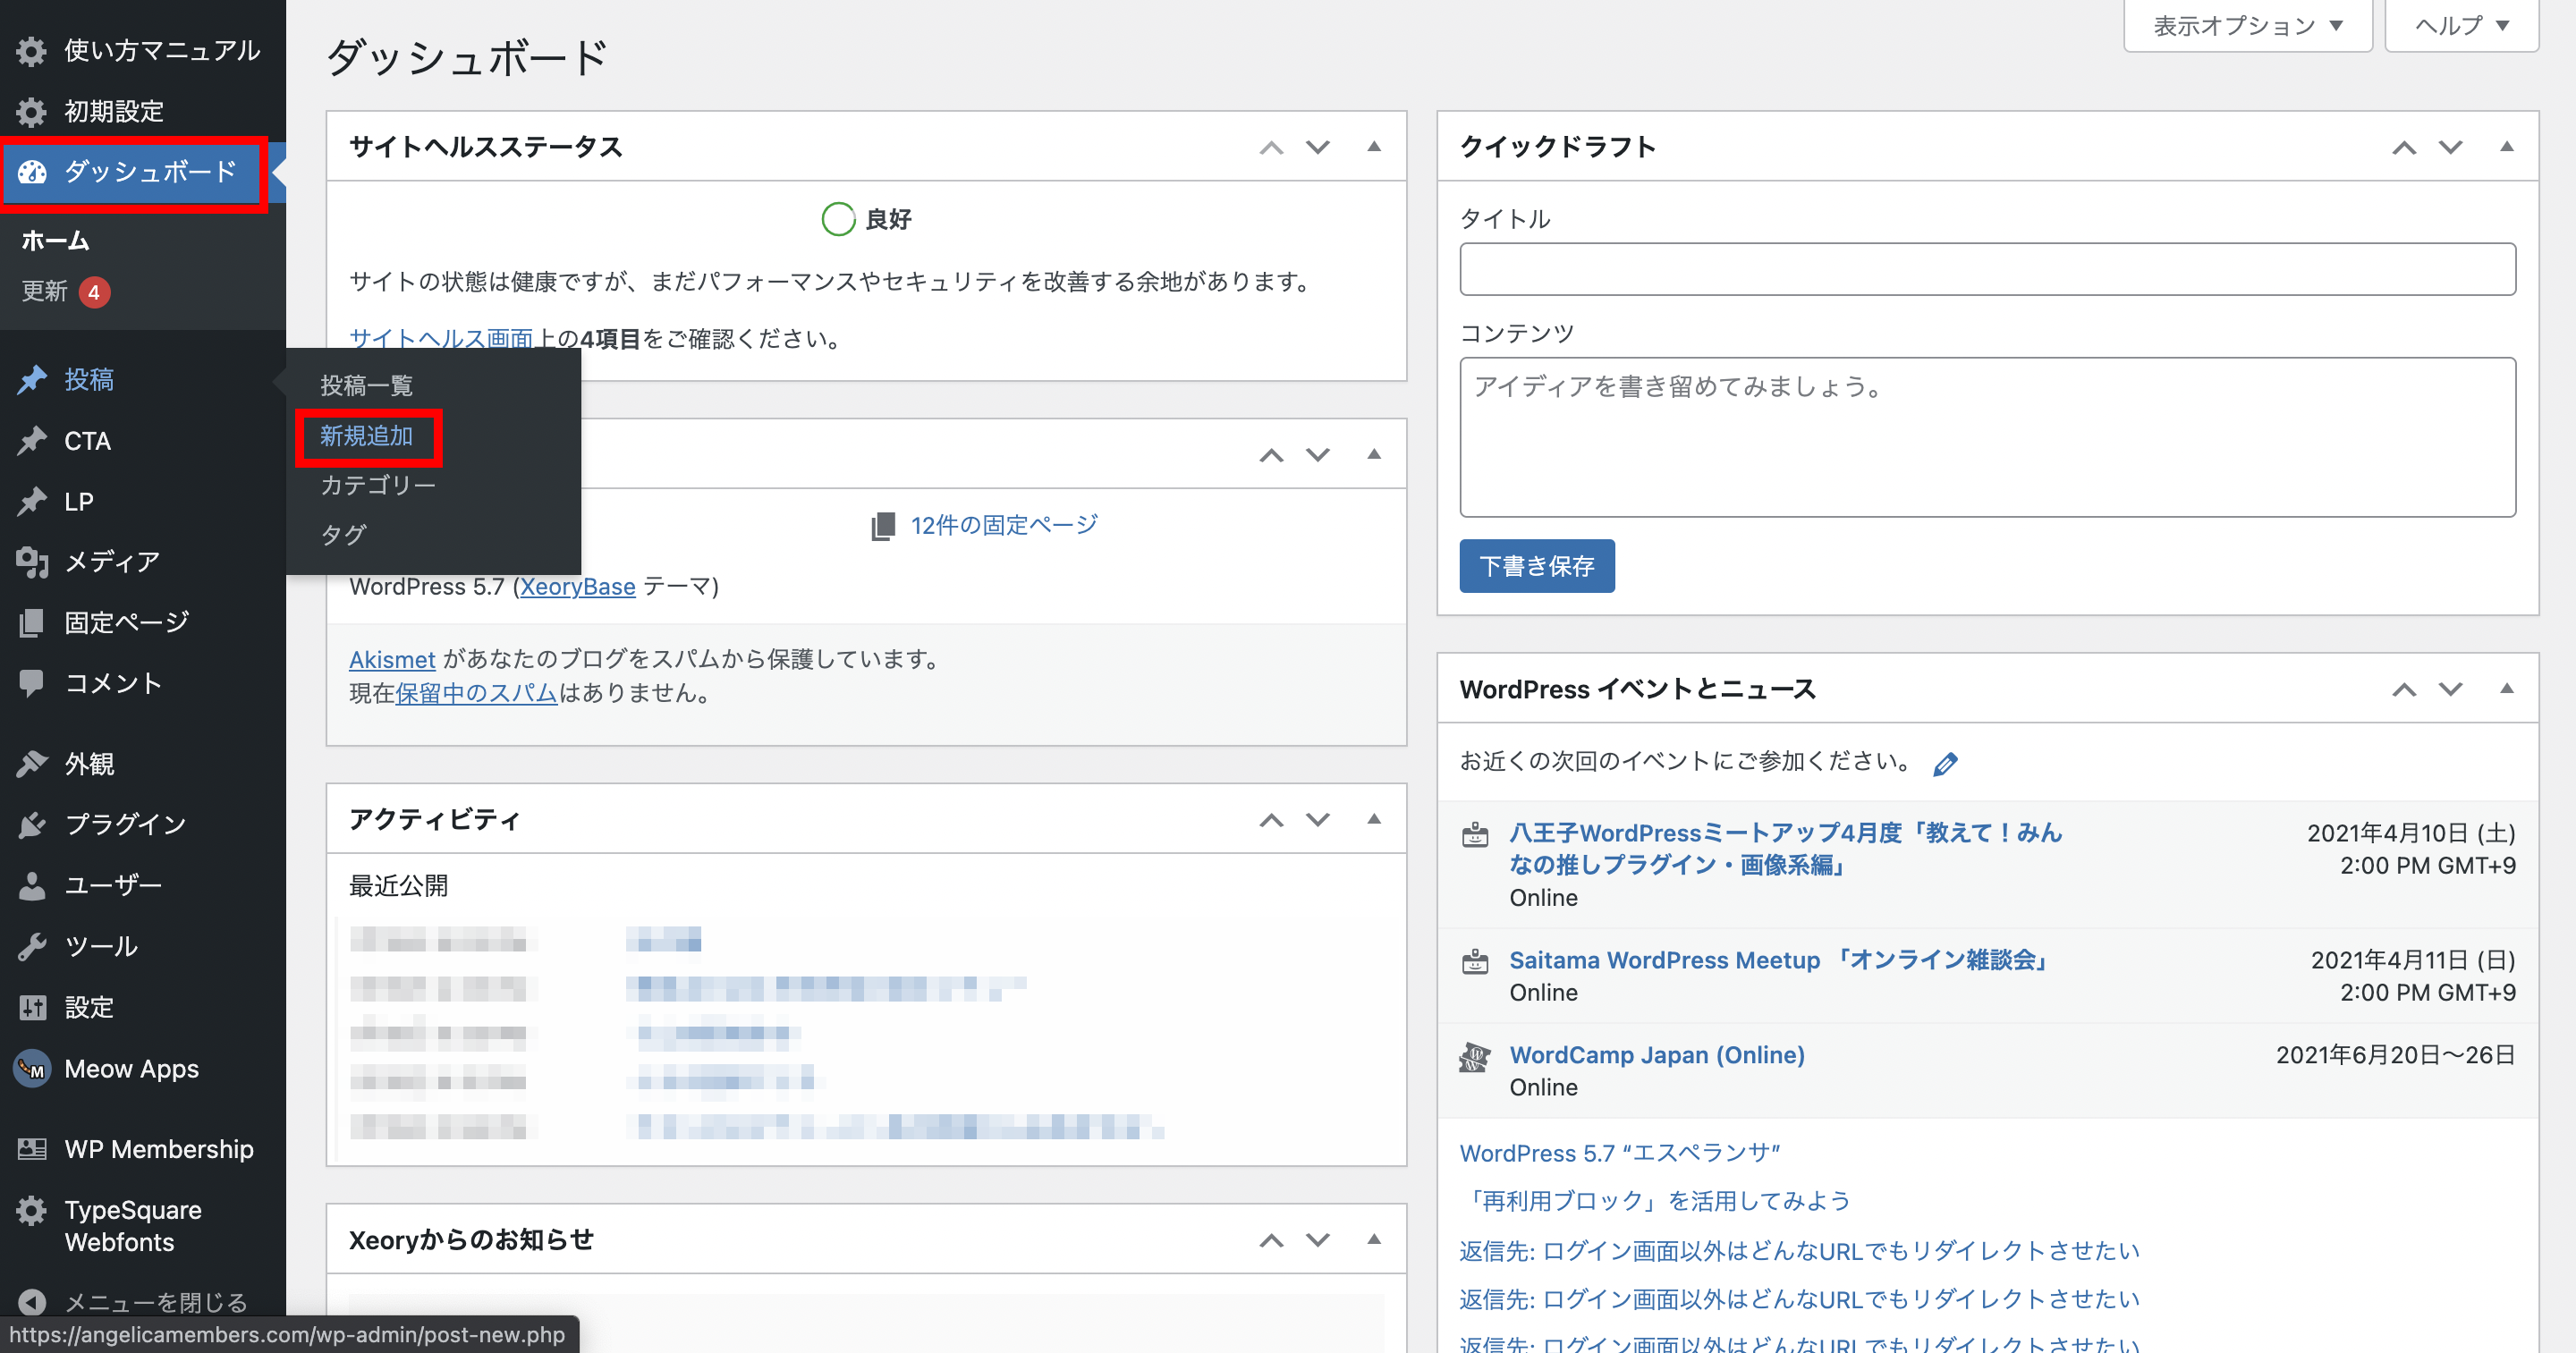Click the 八王子WordPress meetup event icon
The height and width of the screenshot is (1353, 2576).
1475,835
